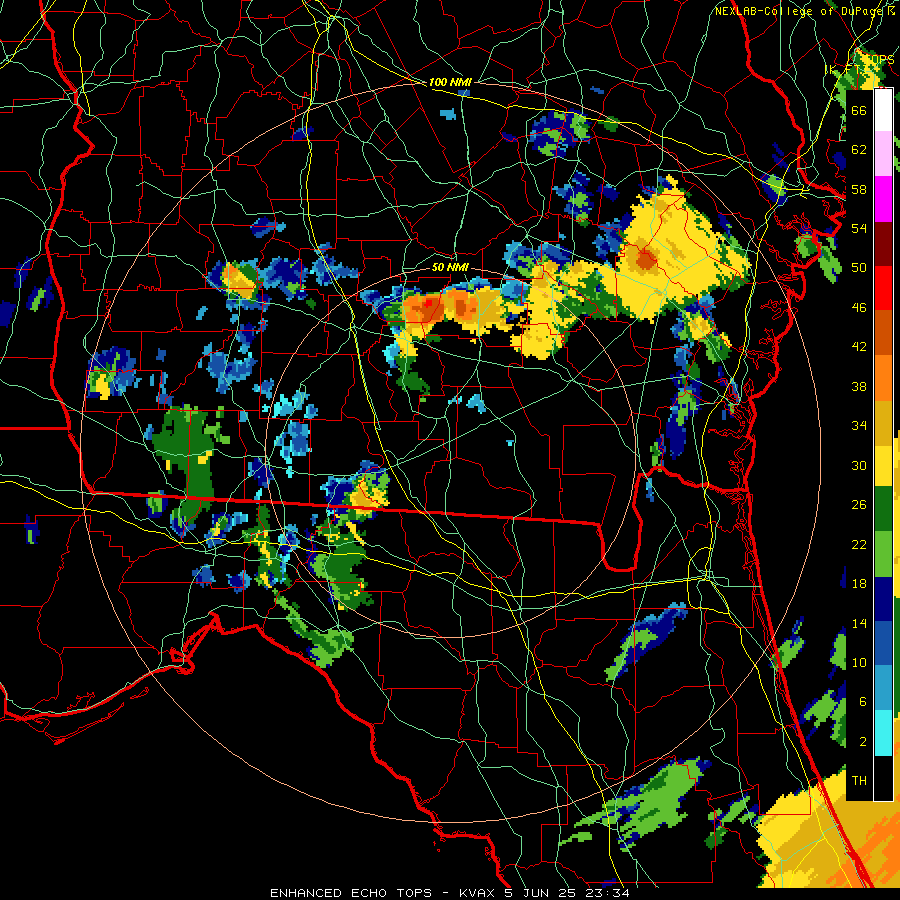Click the 54 value on legend scale
900x900 pixels.
pos(859,228)
